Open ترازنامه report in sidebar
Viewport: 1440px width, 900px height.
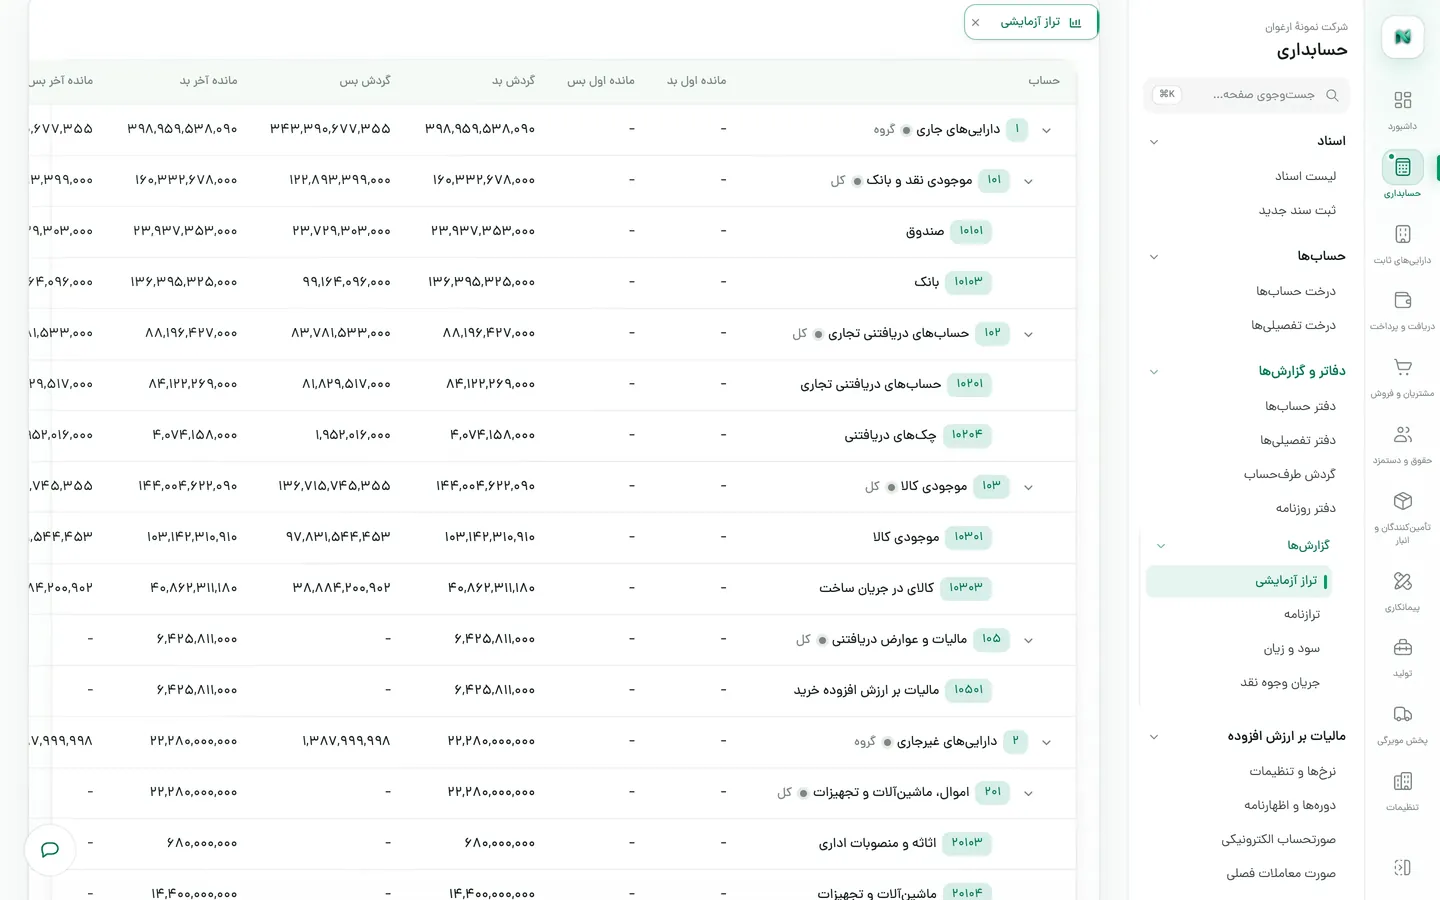point(1302,614)
